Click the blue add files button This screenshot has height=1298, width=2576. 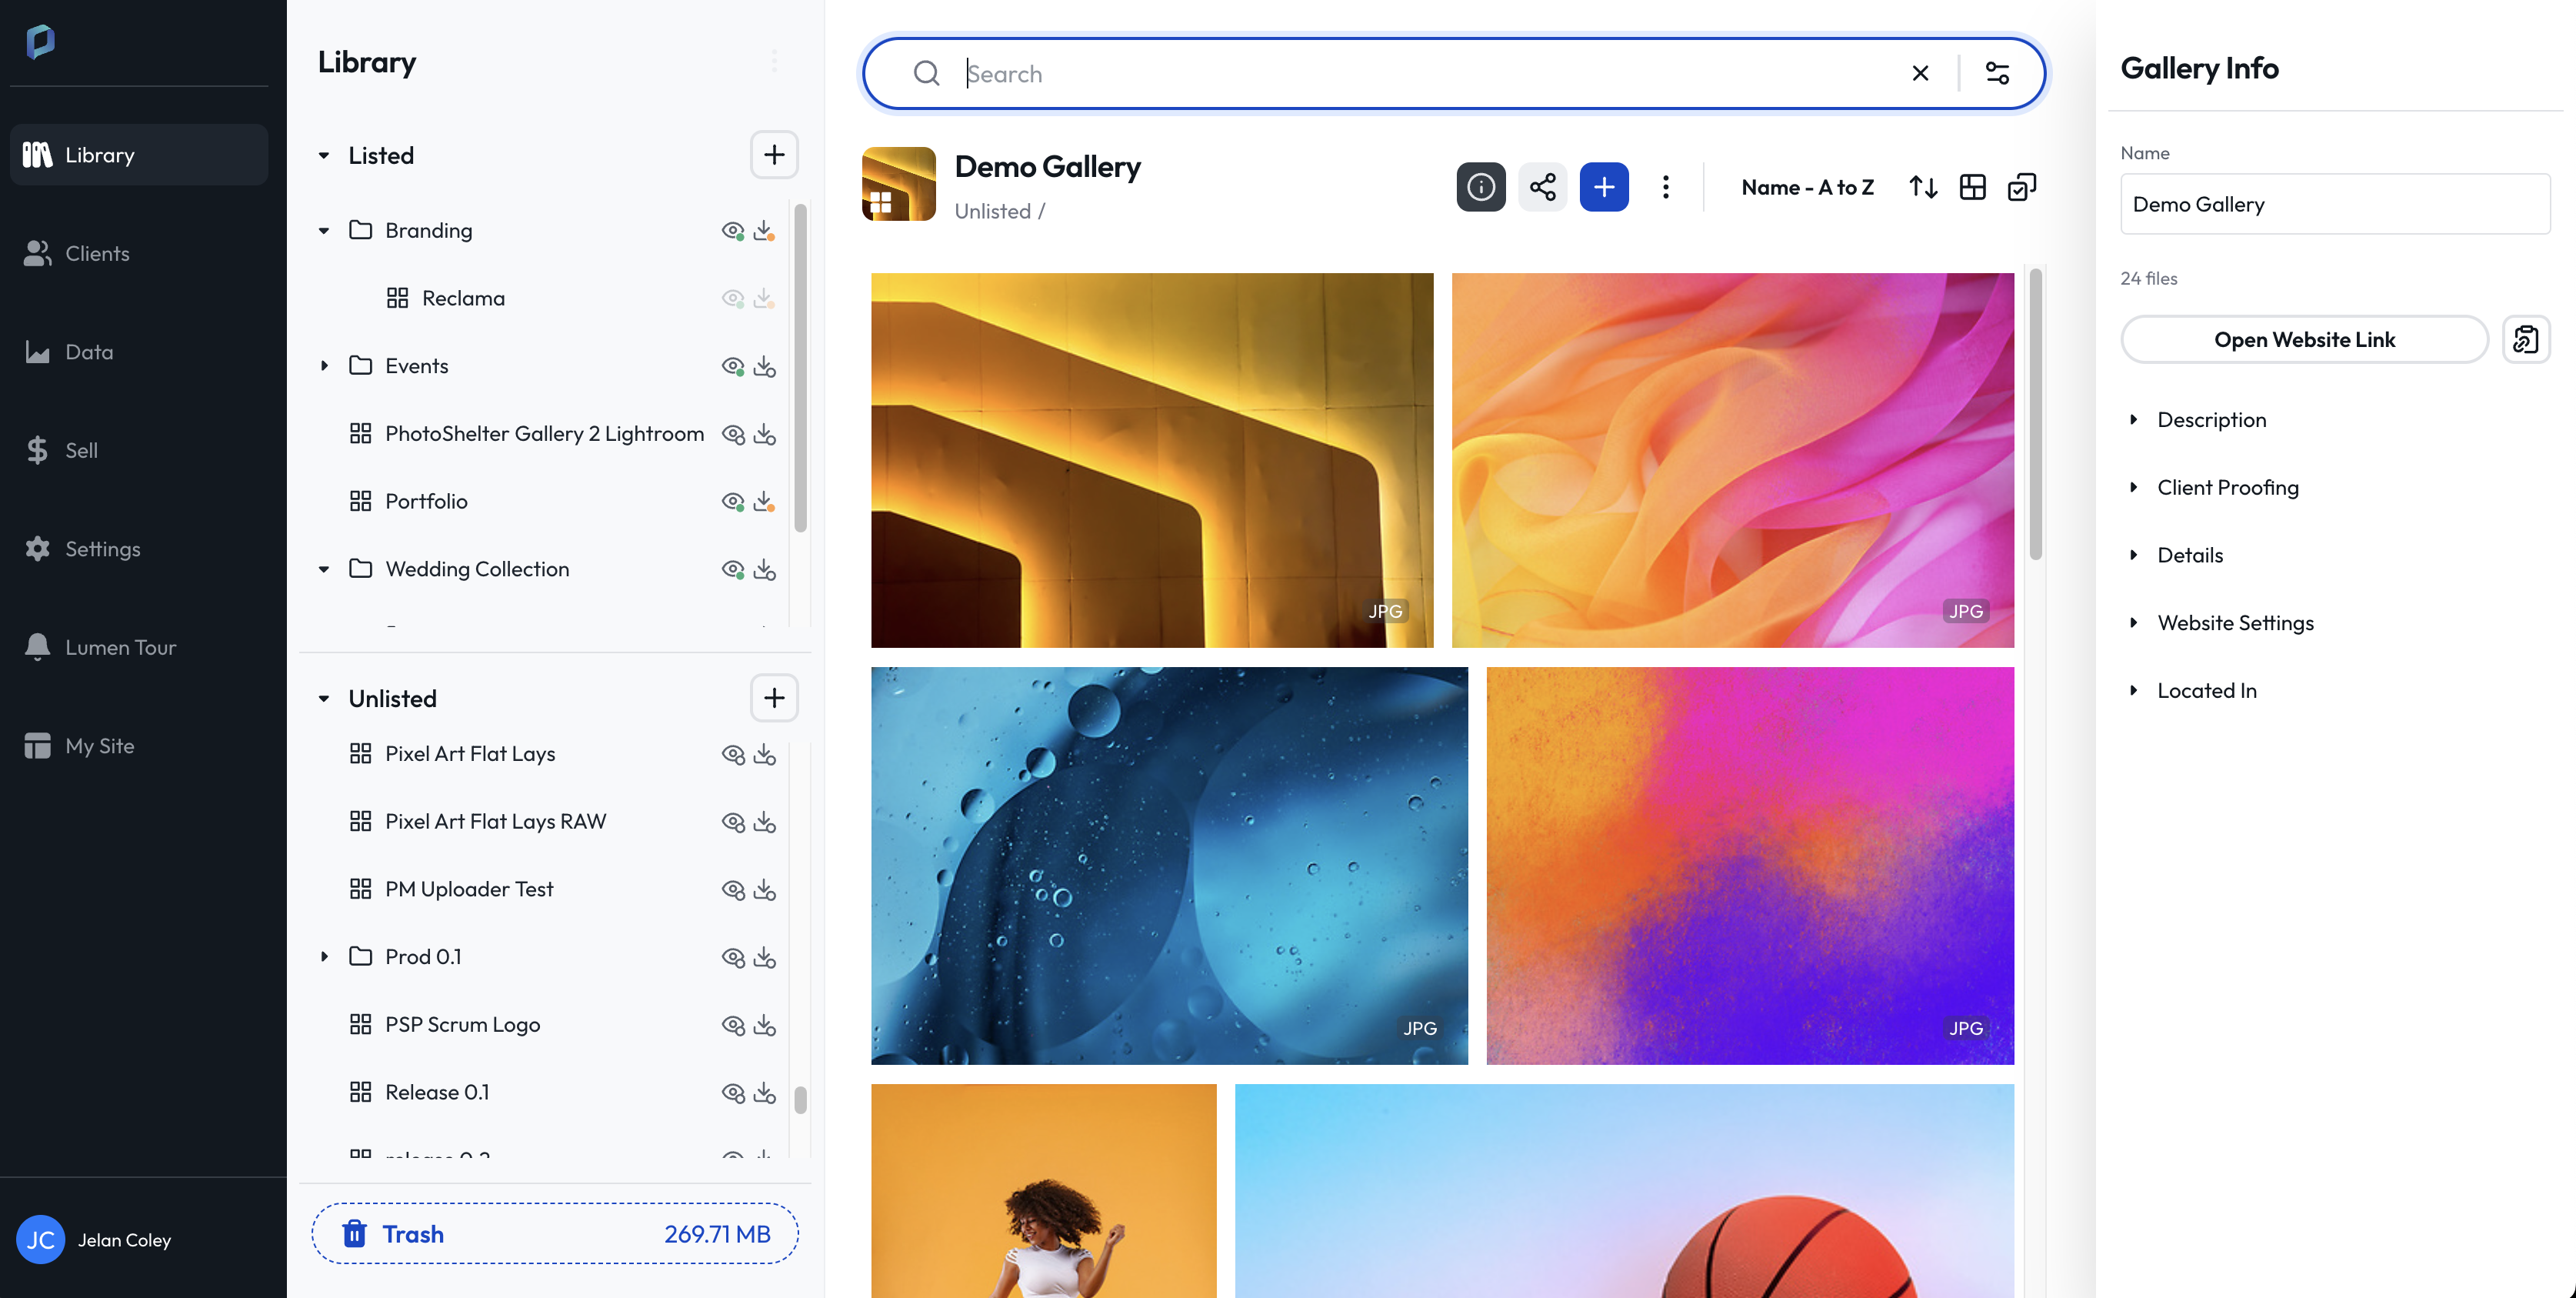click(x=1604, y=187)
